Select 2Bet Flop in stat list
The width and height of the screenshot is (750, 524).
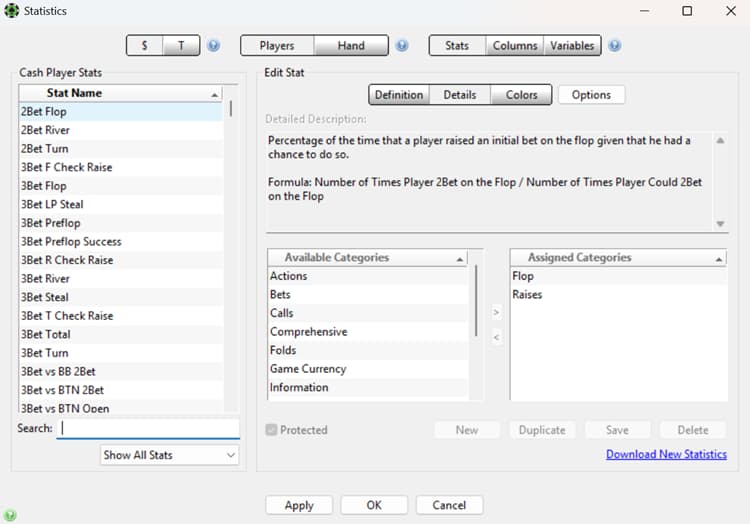pos(121,111)
